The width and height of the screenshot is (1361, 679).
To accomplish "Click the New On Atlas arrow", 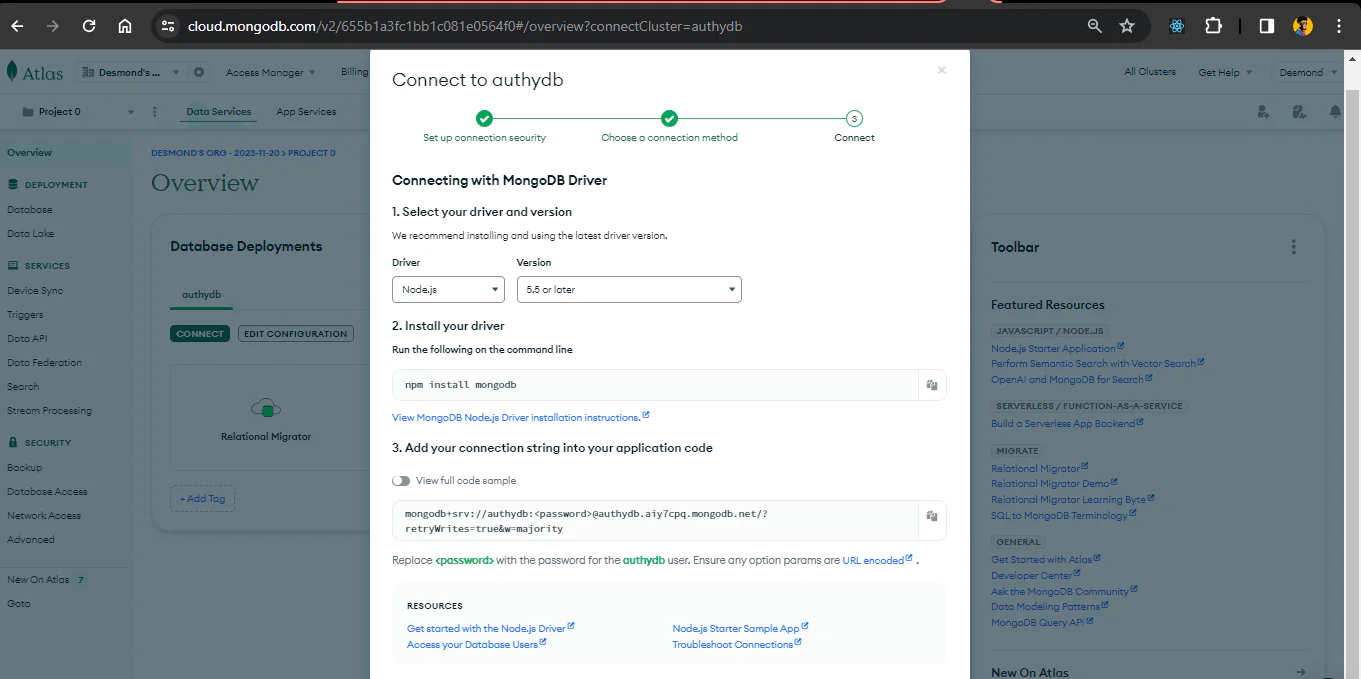I will (1300, 672).
